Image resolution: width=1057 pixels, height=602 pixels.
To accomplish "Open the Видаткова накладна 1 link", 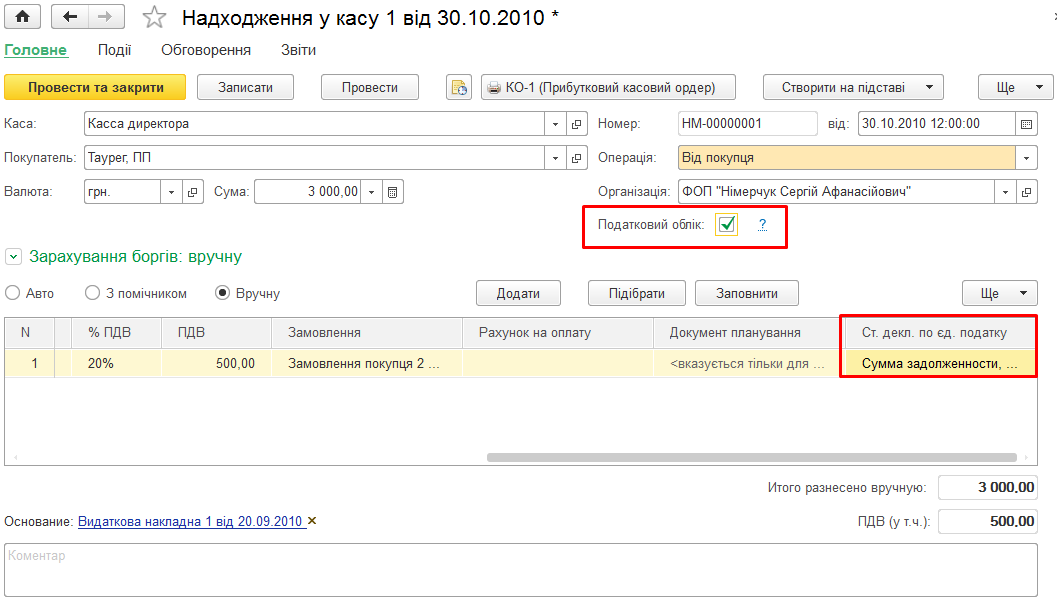I will [x=190, y=521].
